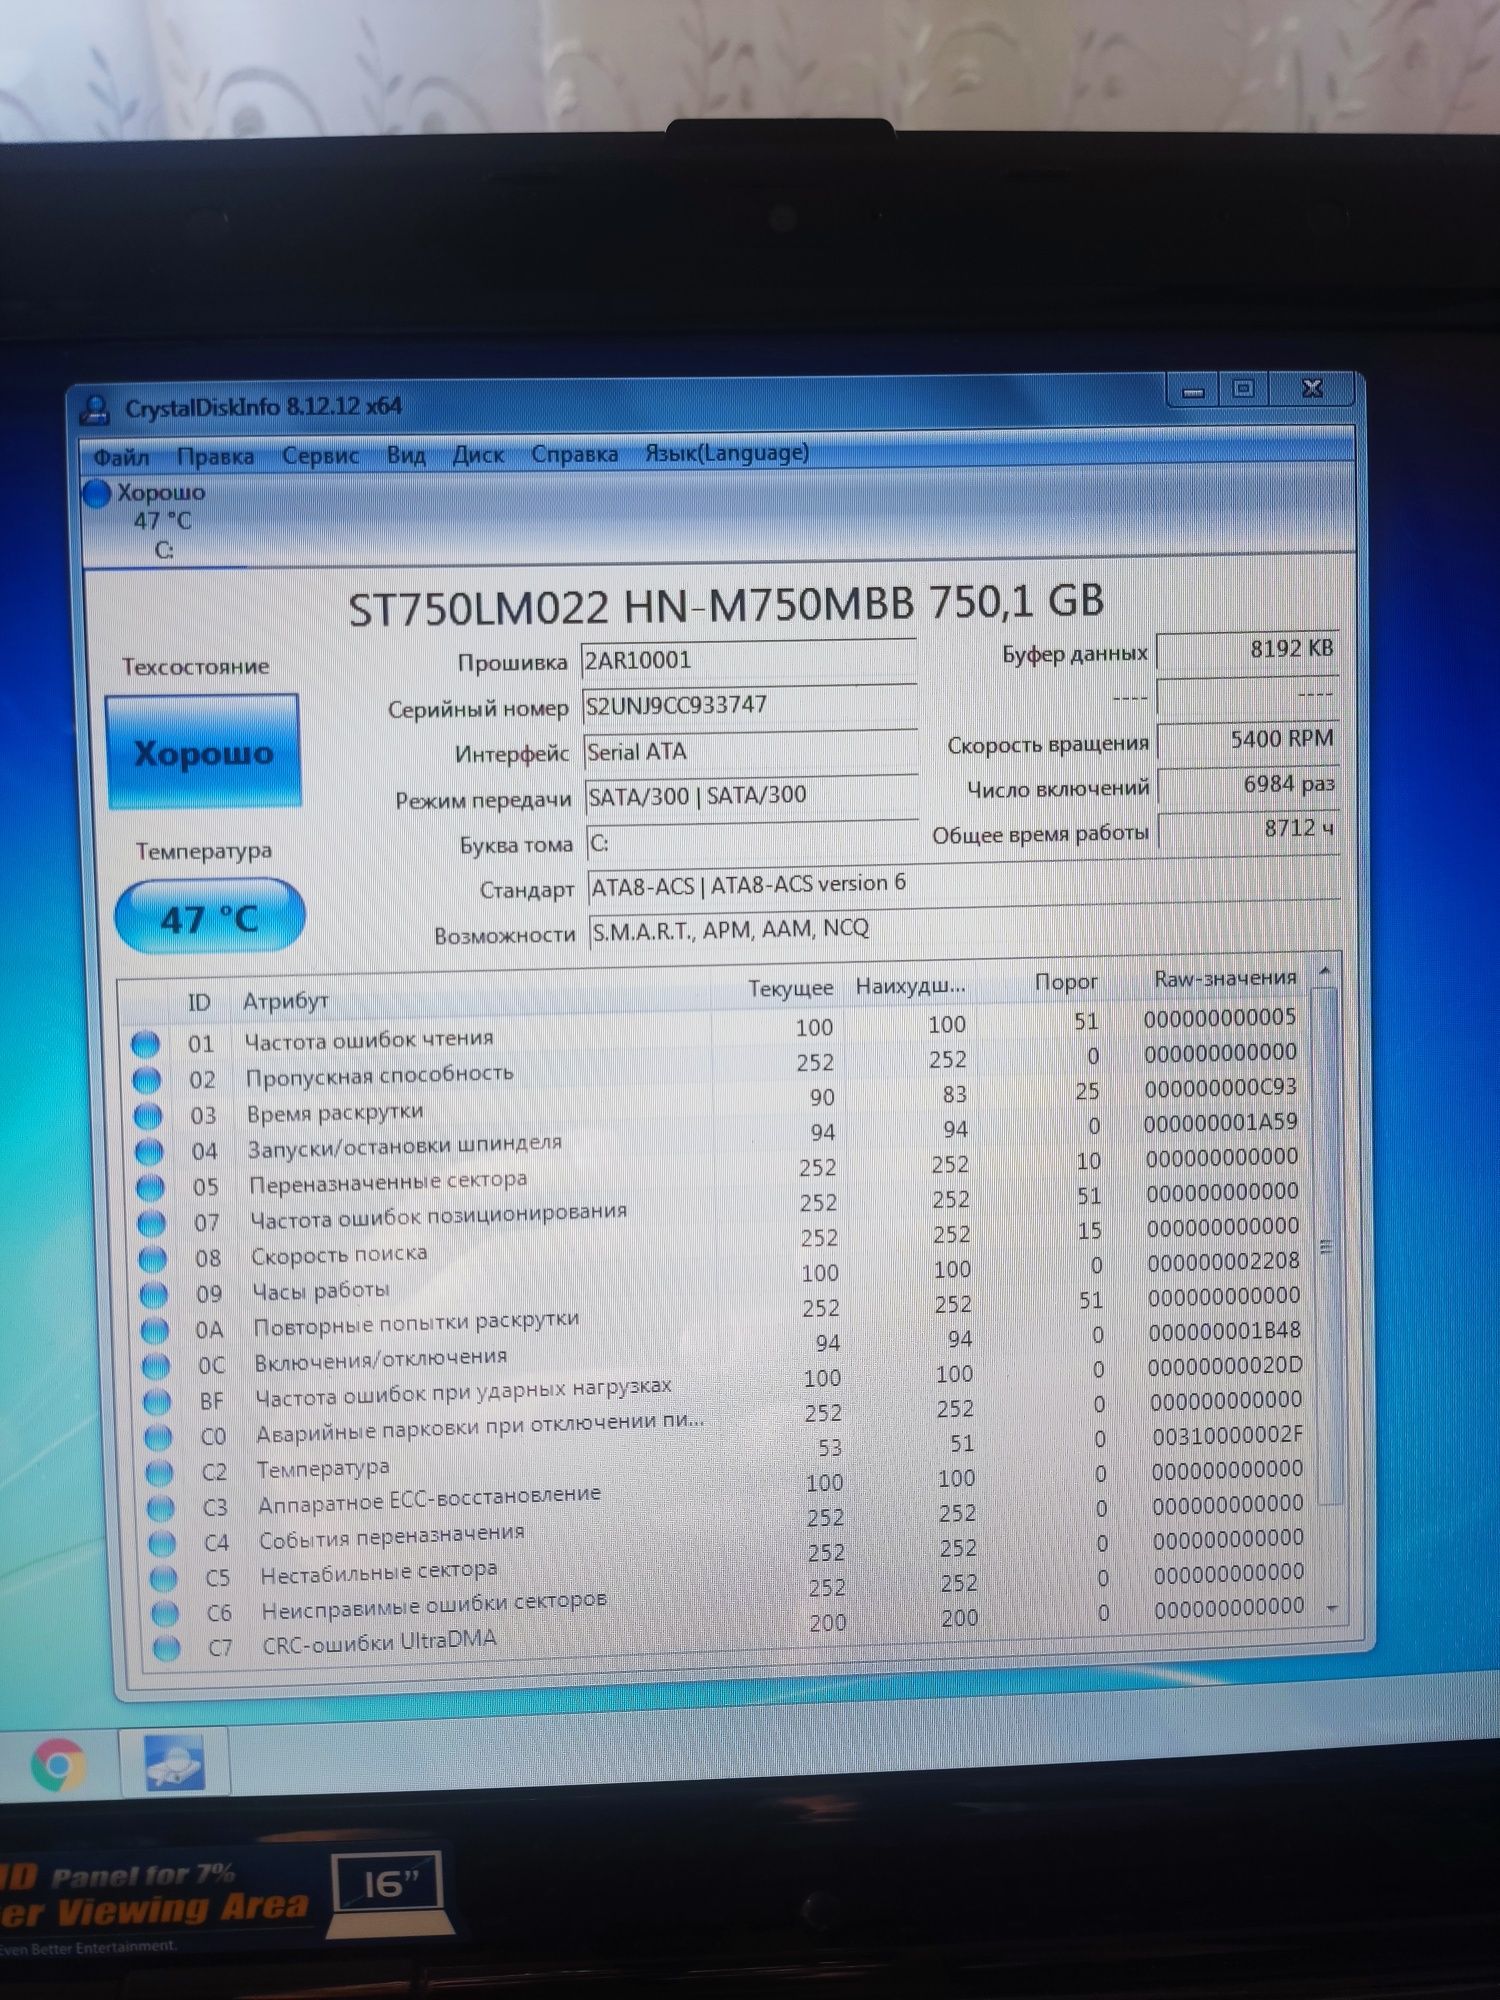Click CrystalDiskInfo taskbar icon
The width and height of the screenshot is (1500, 2000).
pyautogui.click(x=174, y=1762)
